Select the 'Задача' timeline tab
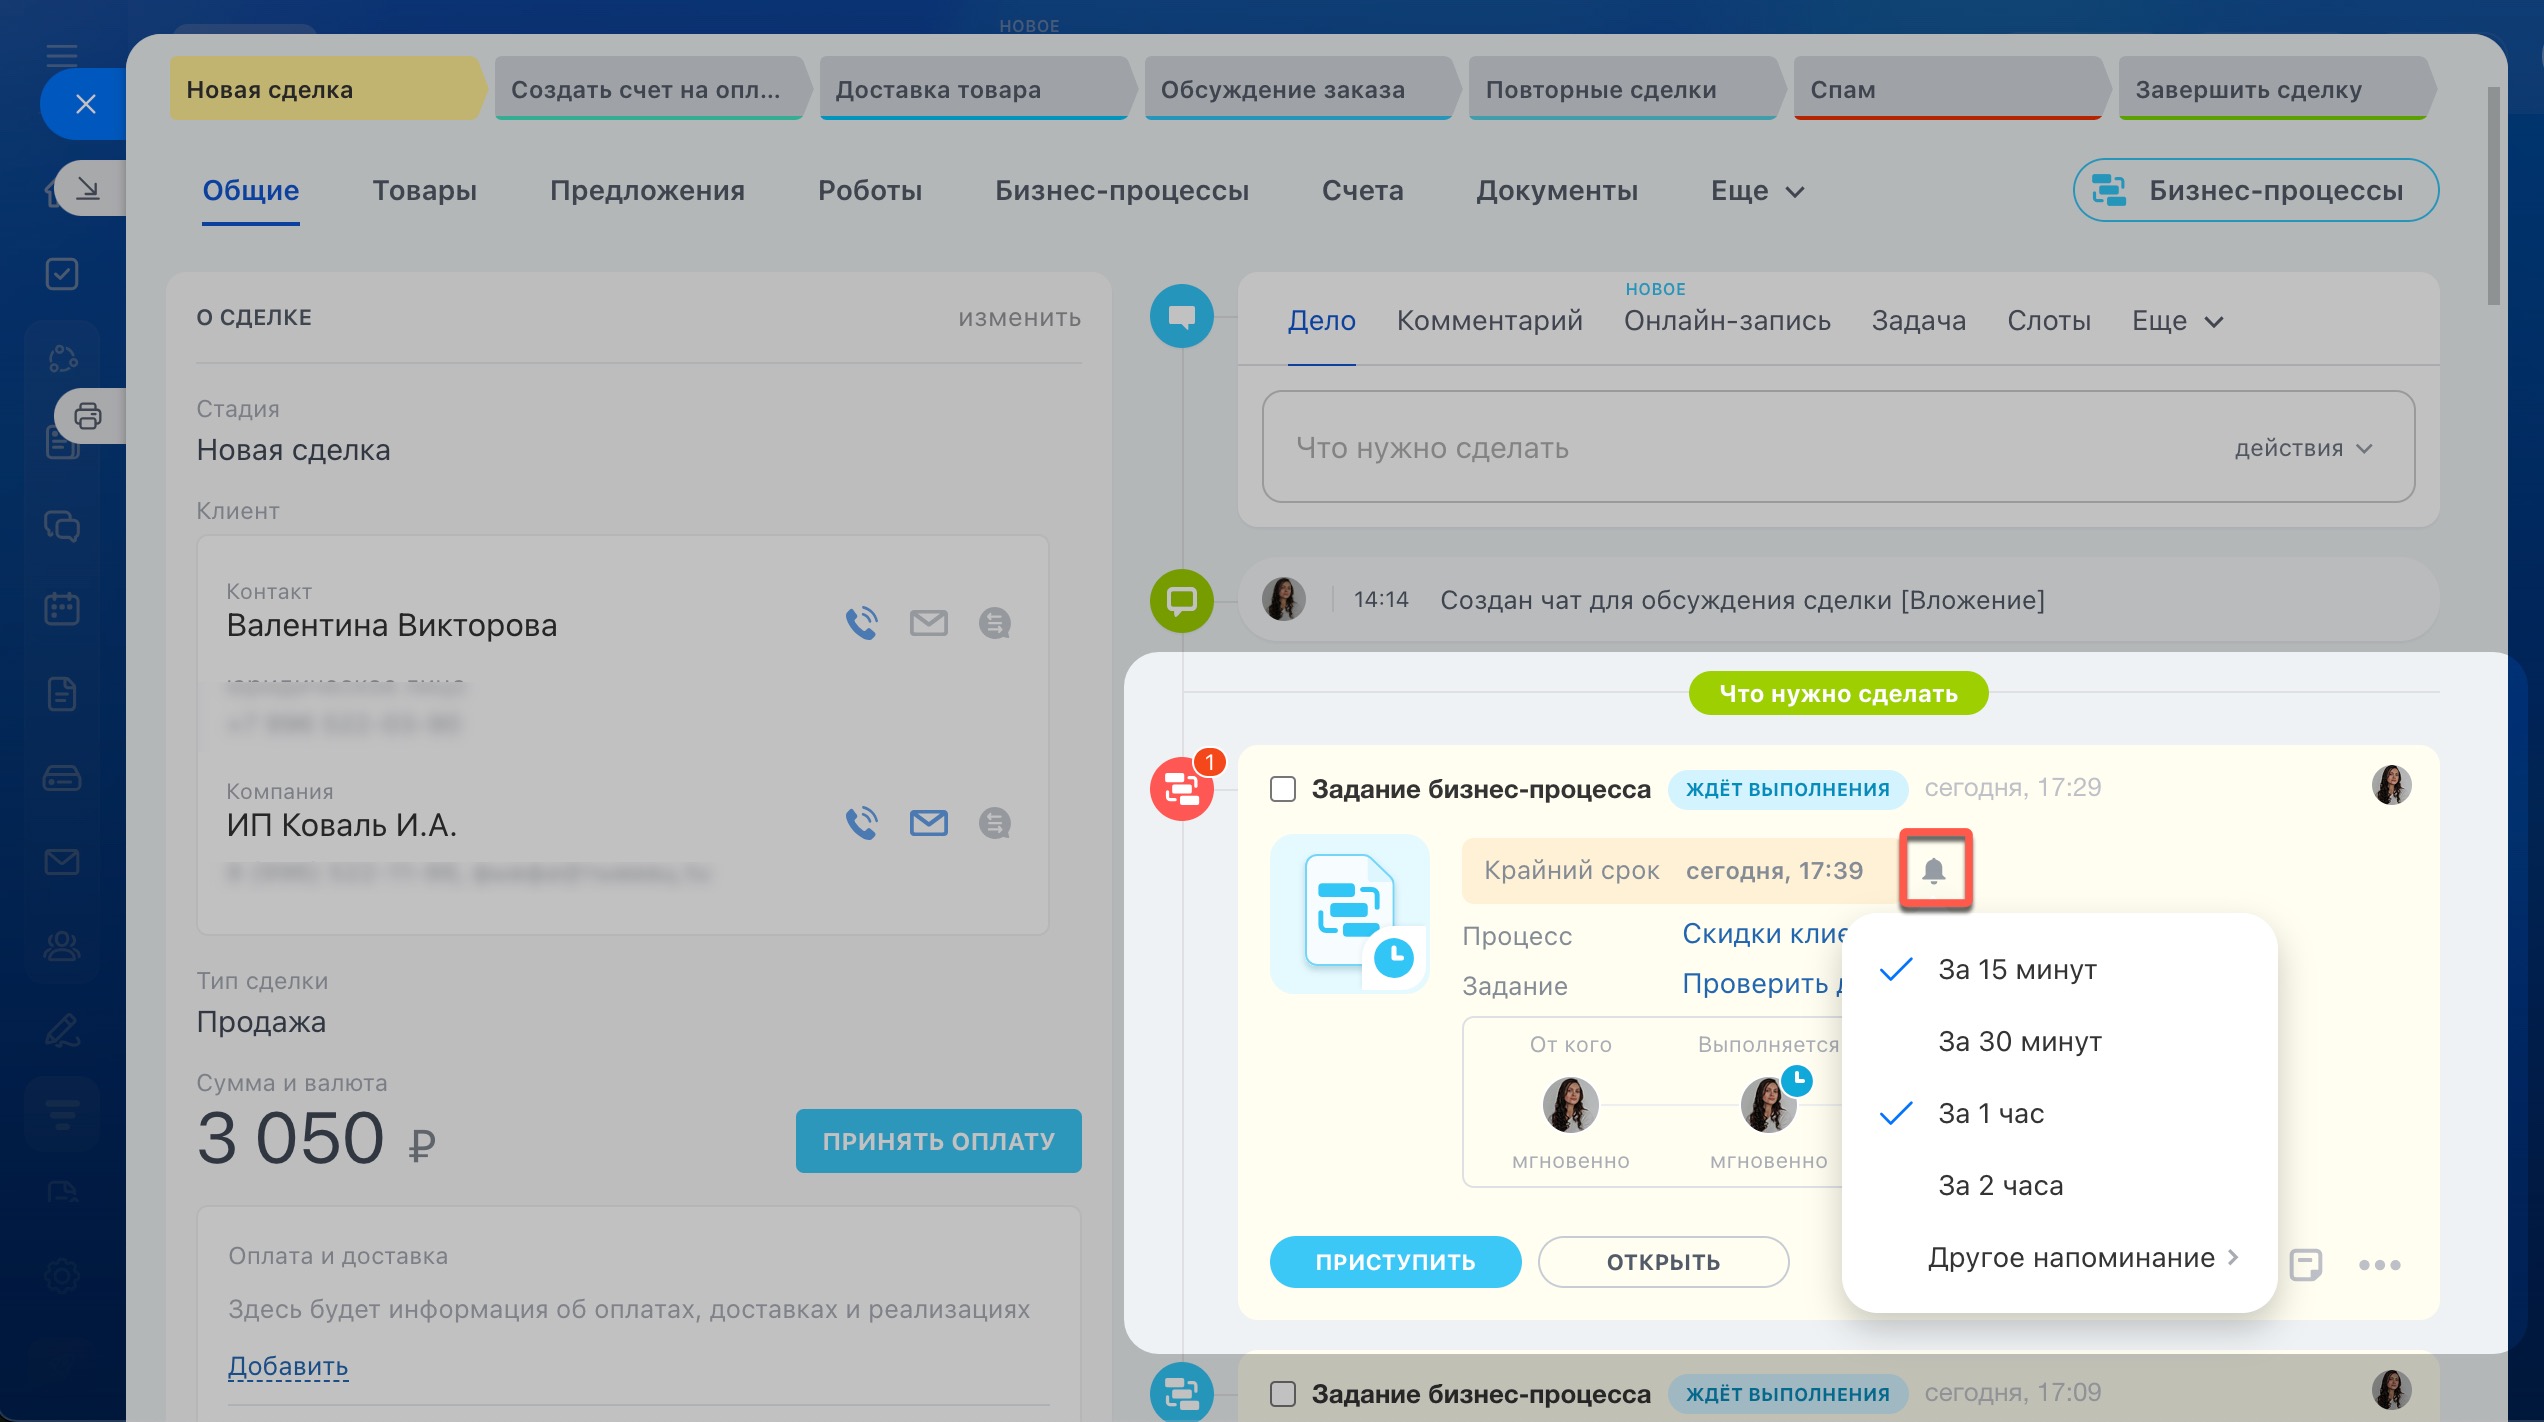 pyautogui.click(x=1919, y=320)
